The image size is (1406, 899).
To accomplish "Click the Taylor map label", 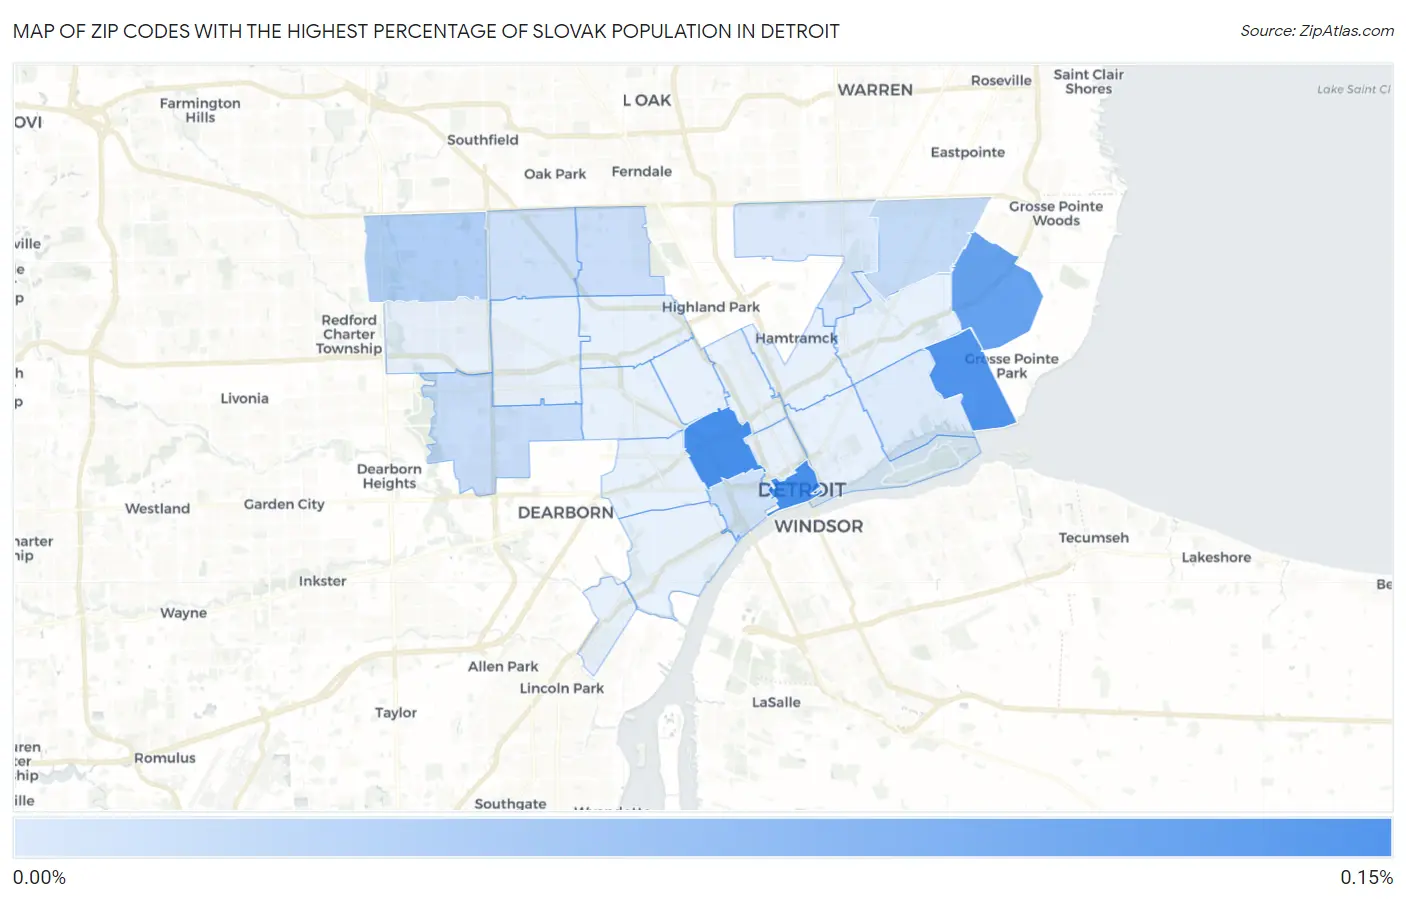I will pos(396,713).
